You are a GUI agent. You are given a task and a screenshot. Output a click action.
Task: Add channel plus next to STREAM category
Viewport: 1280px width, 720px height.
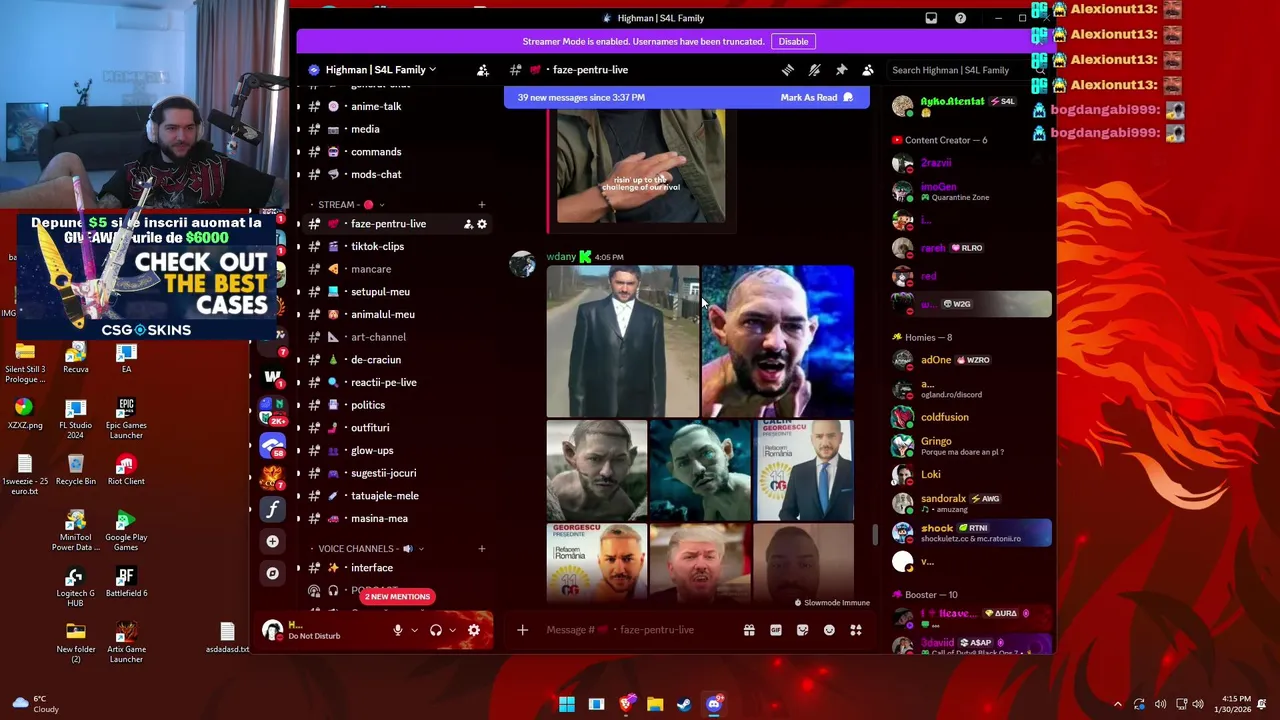(x=481, y=205)
